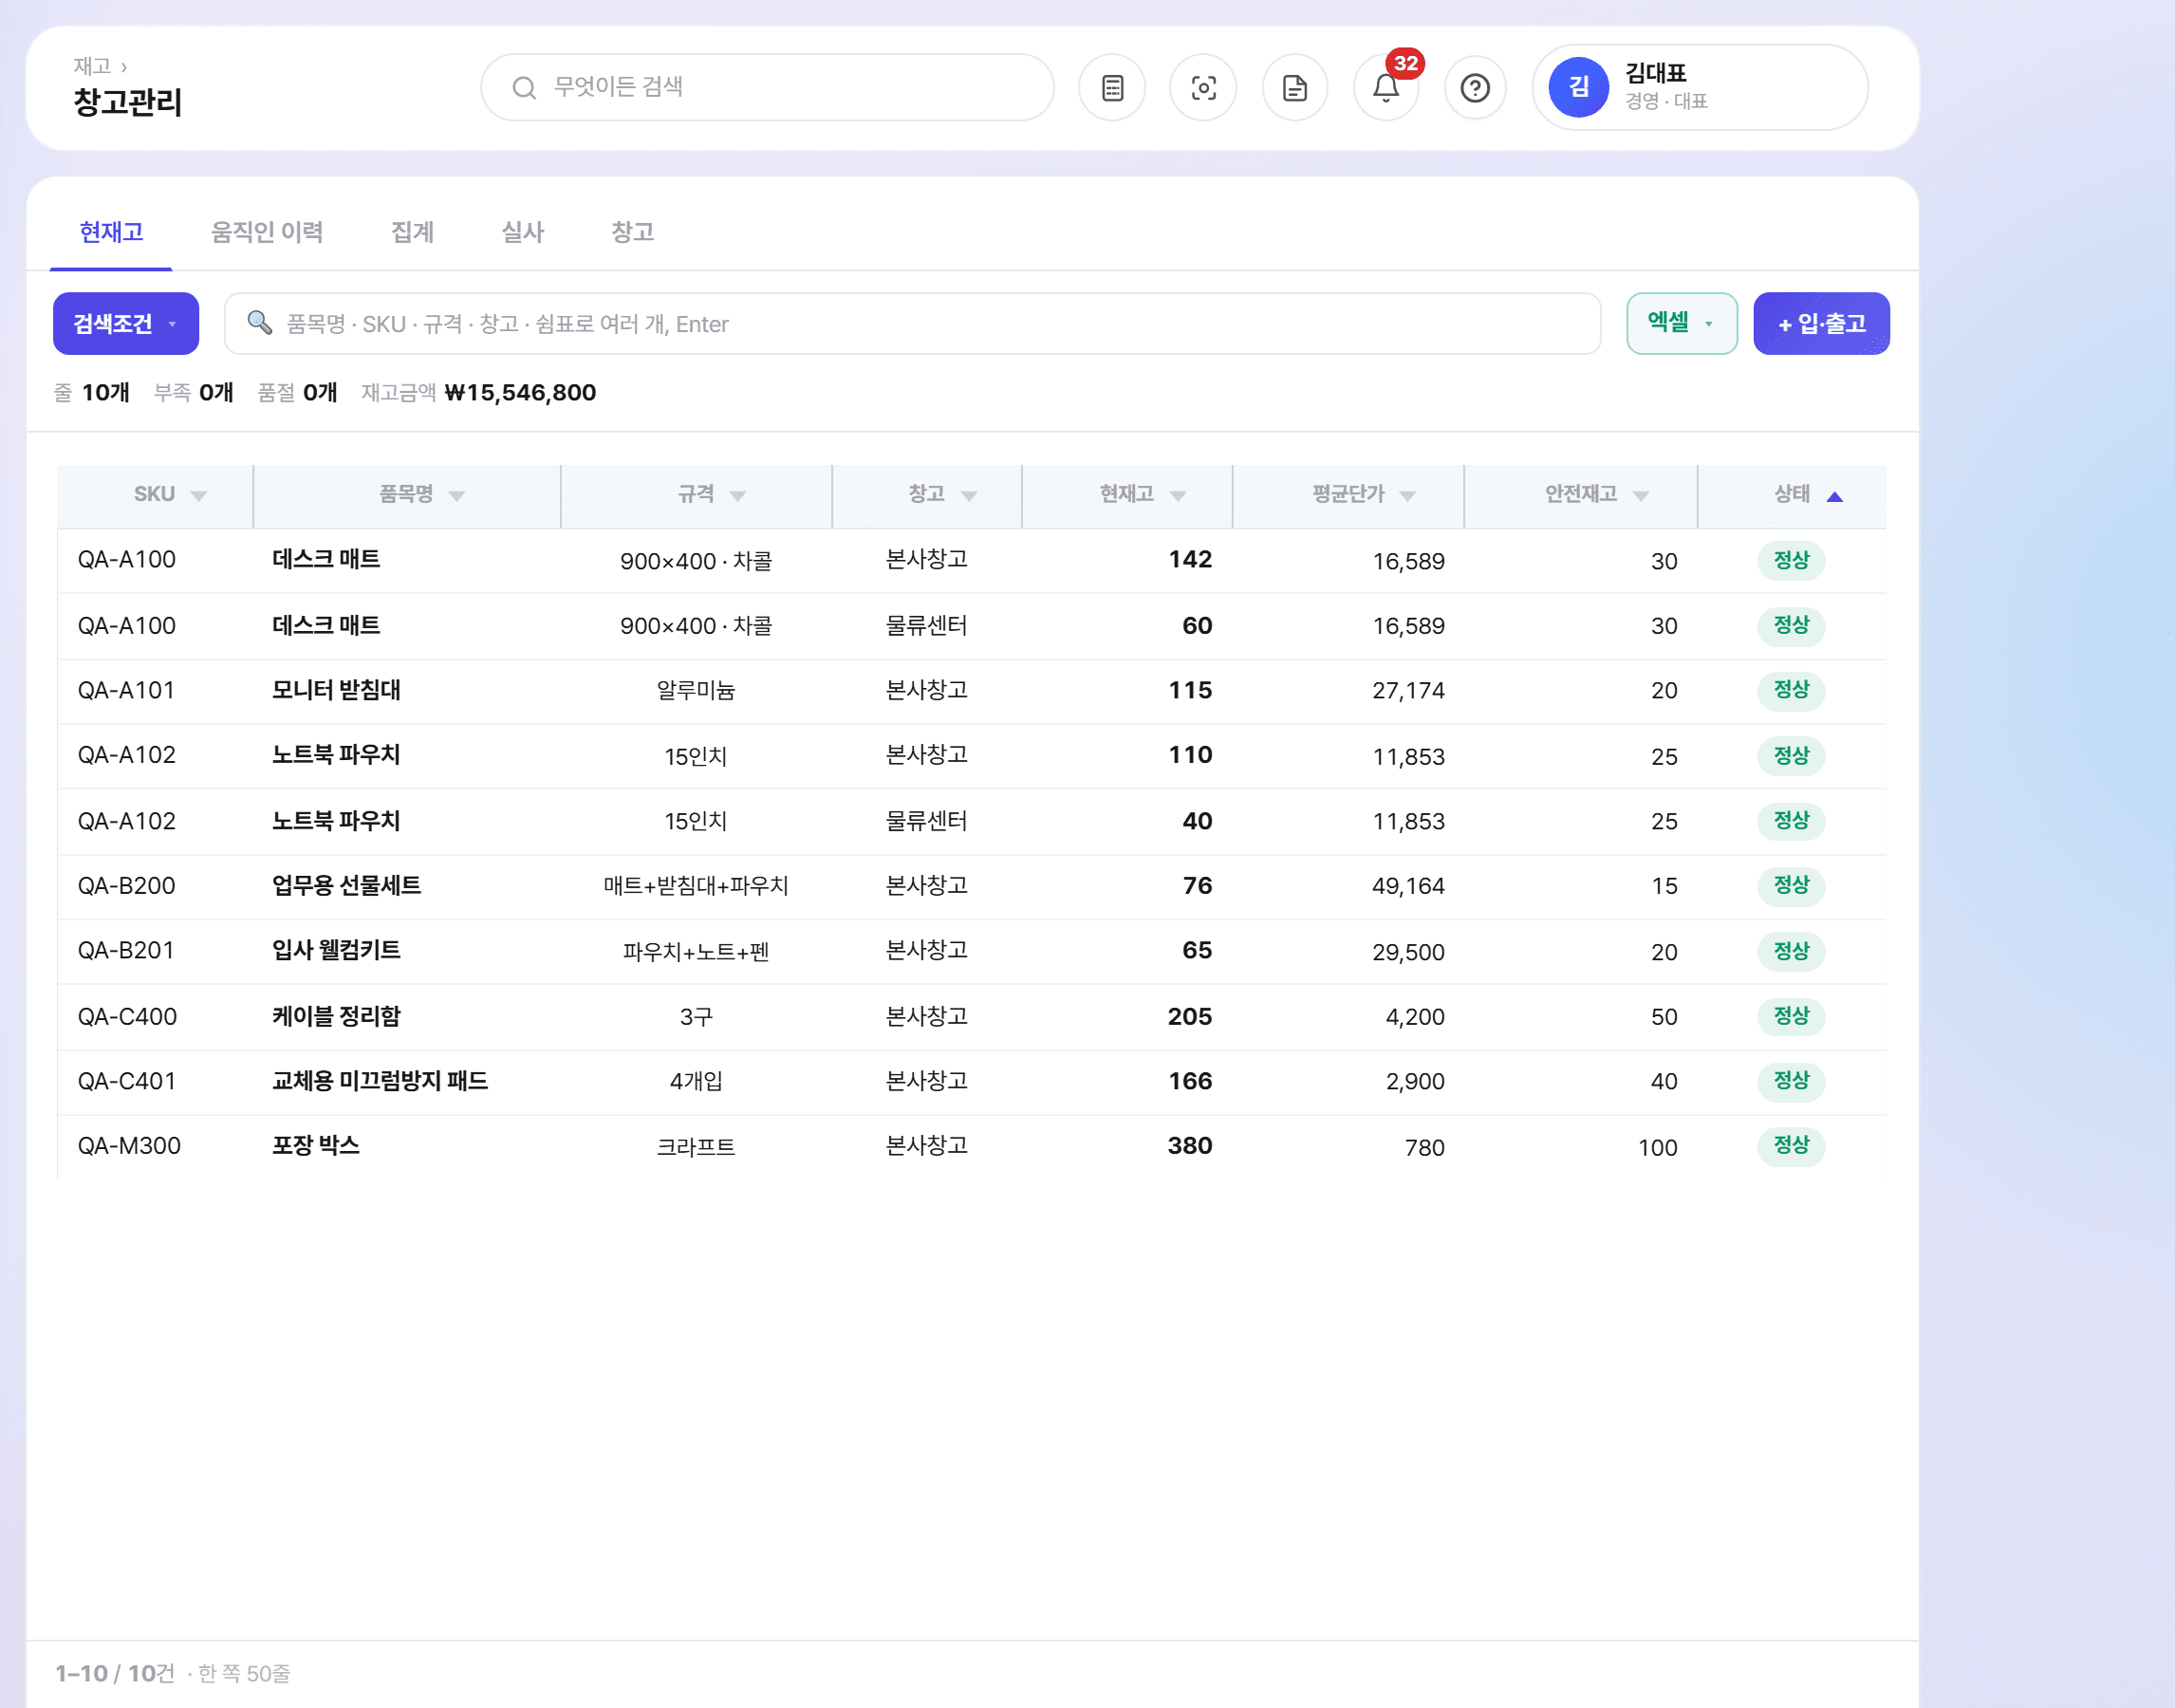
Task: Click the 380 stock quantity cell
Action: click(1189, 1146)
